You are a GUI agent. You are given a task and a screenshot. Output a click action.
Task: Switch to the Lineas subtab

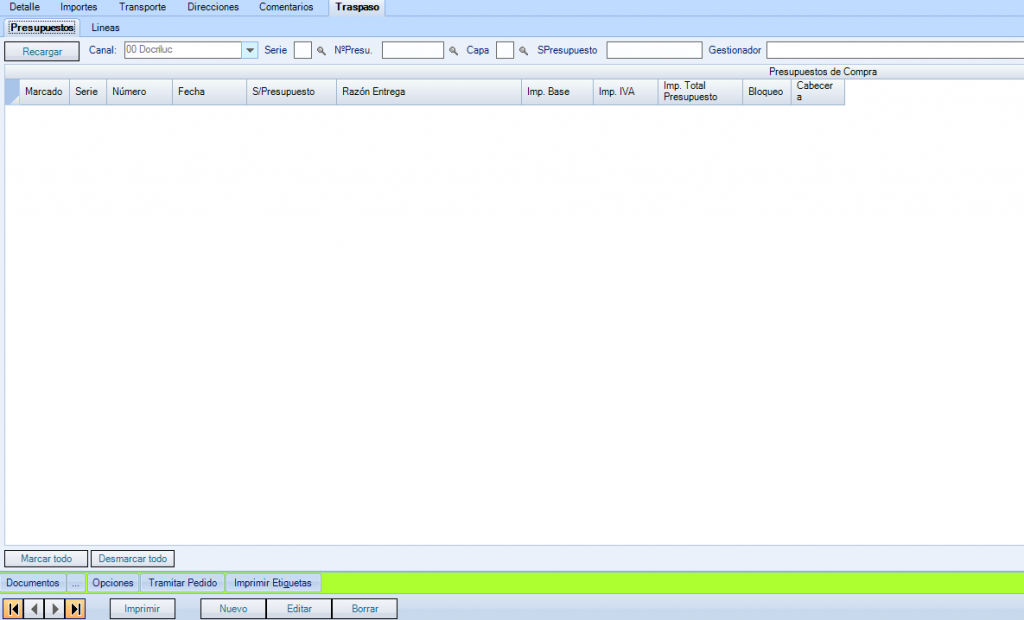[x=106, y=27]
